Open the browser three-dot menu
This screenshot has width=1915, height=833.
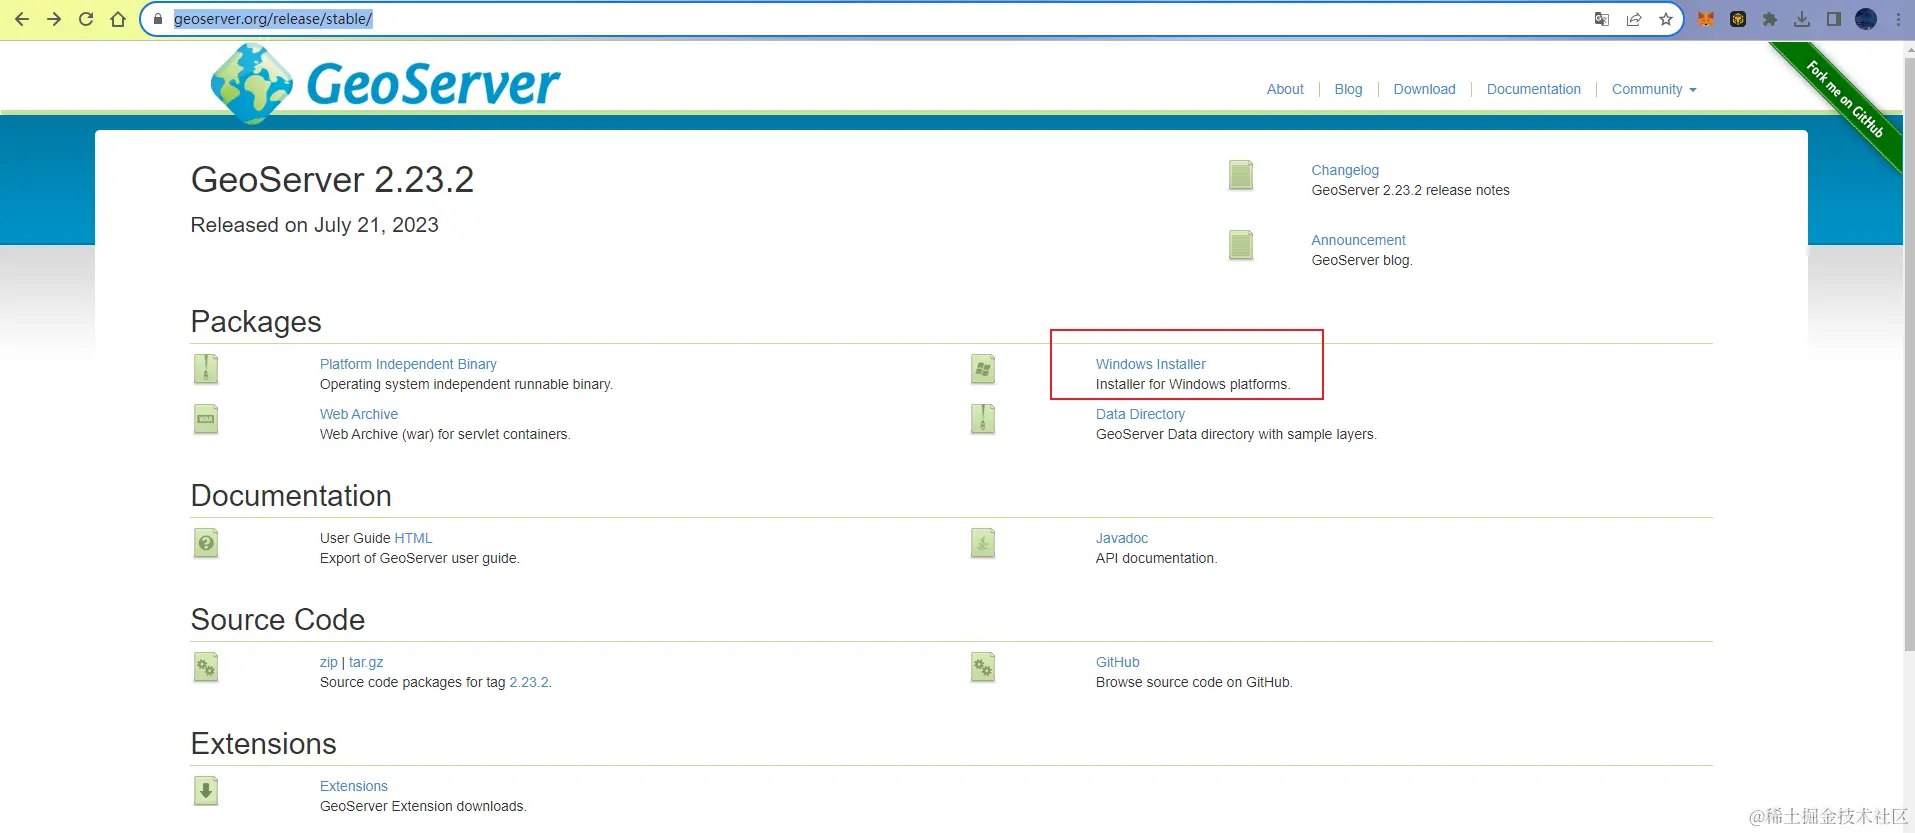point(1898,19)
